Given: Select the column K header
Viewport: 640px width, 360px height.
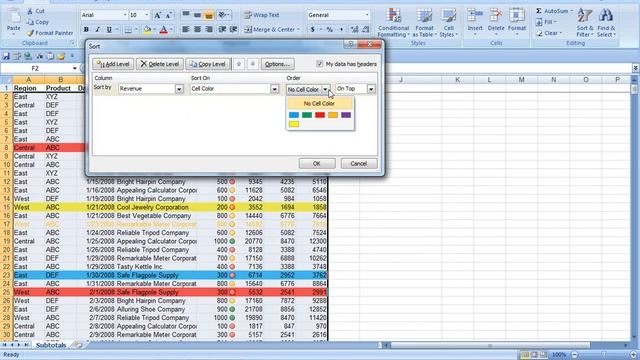Looking at the screenshot, I should 457,80.
